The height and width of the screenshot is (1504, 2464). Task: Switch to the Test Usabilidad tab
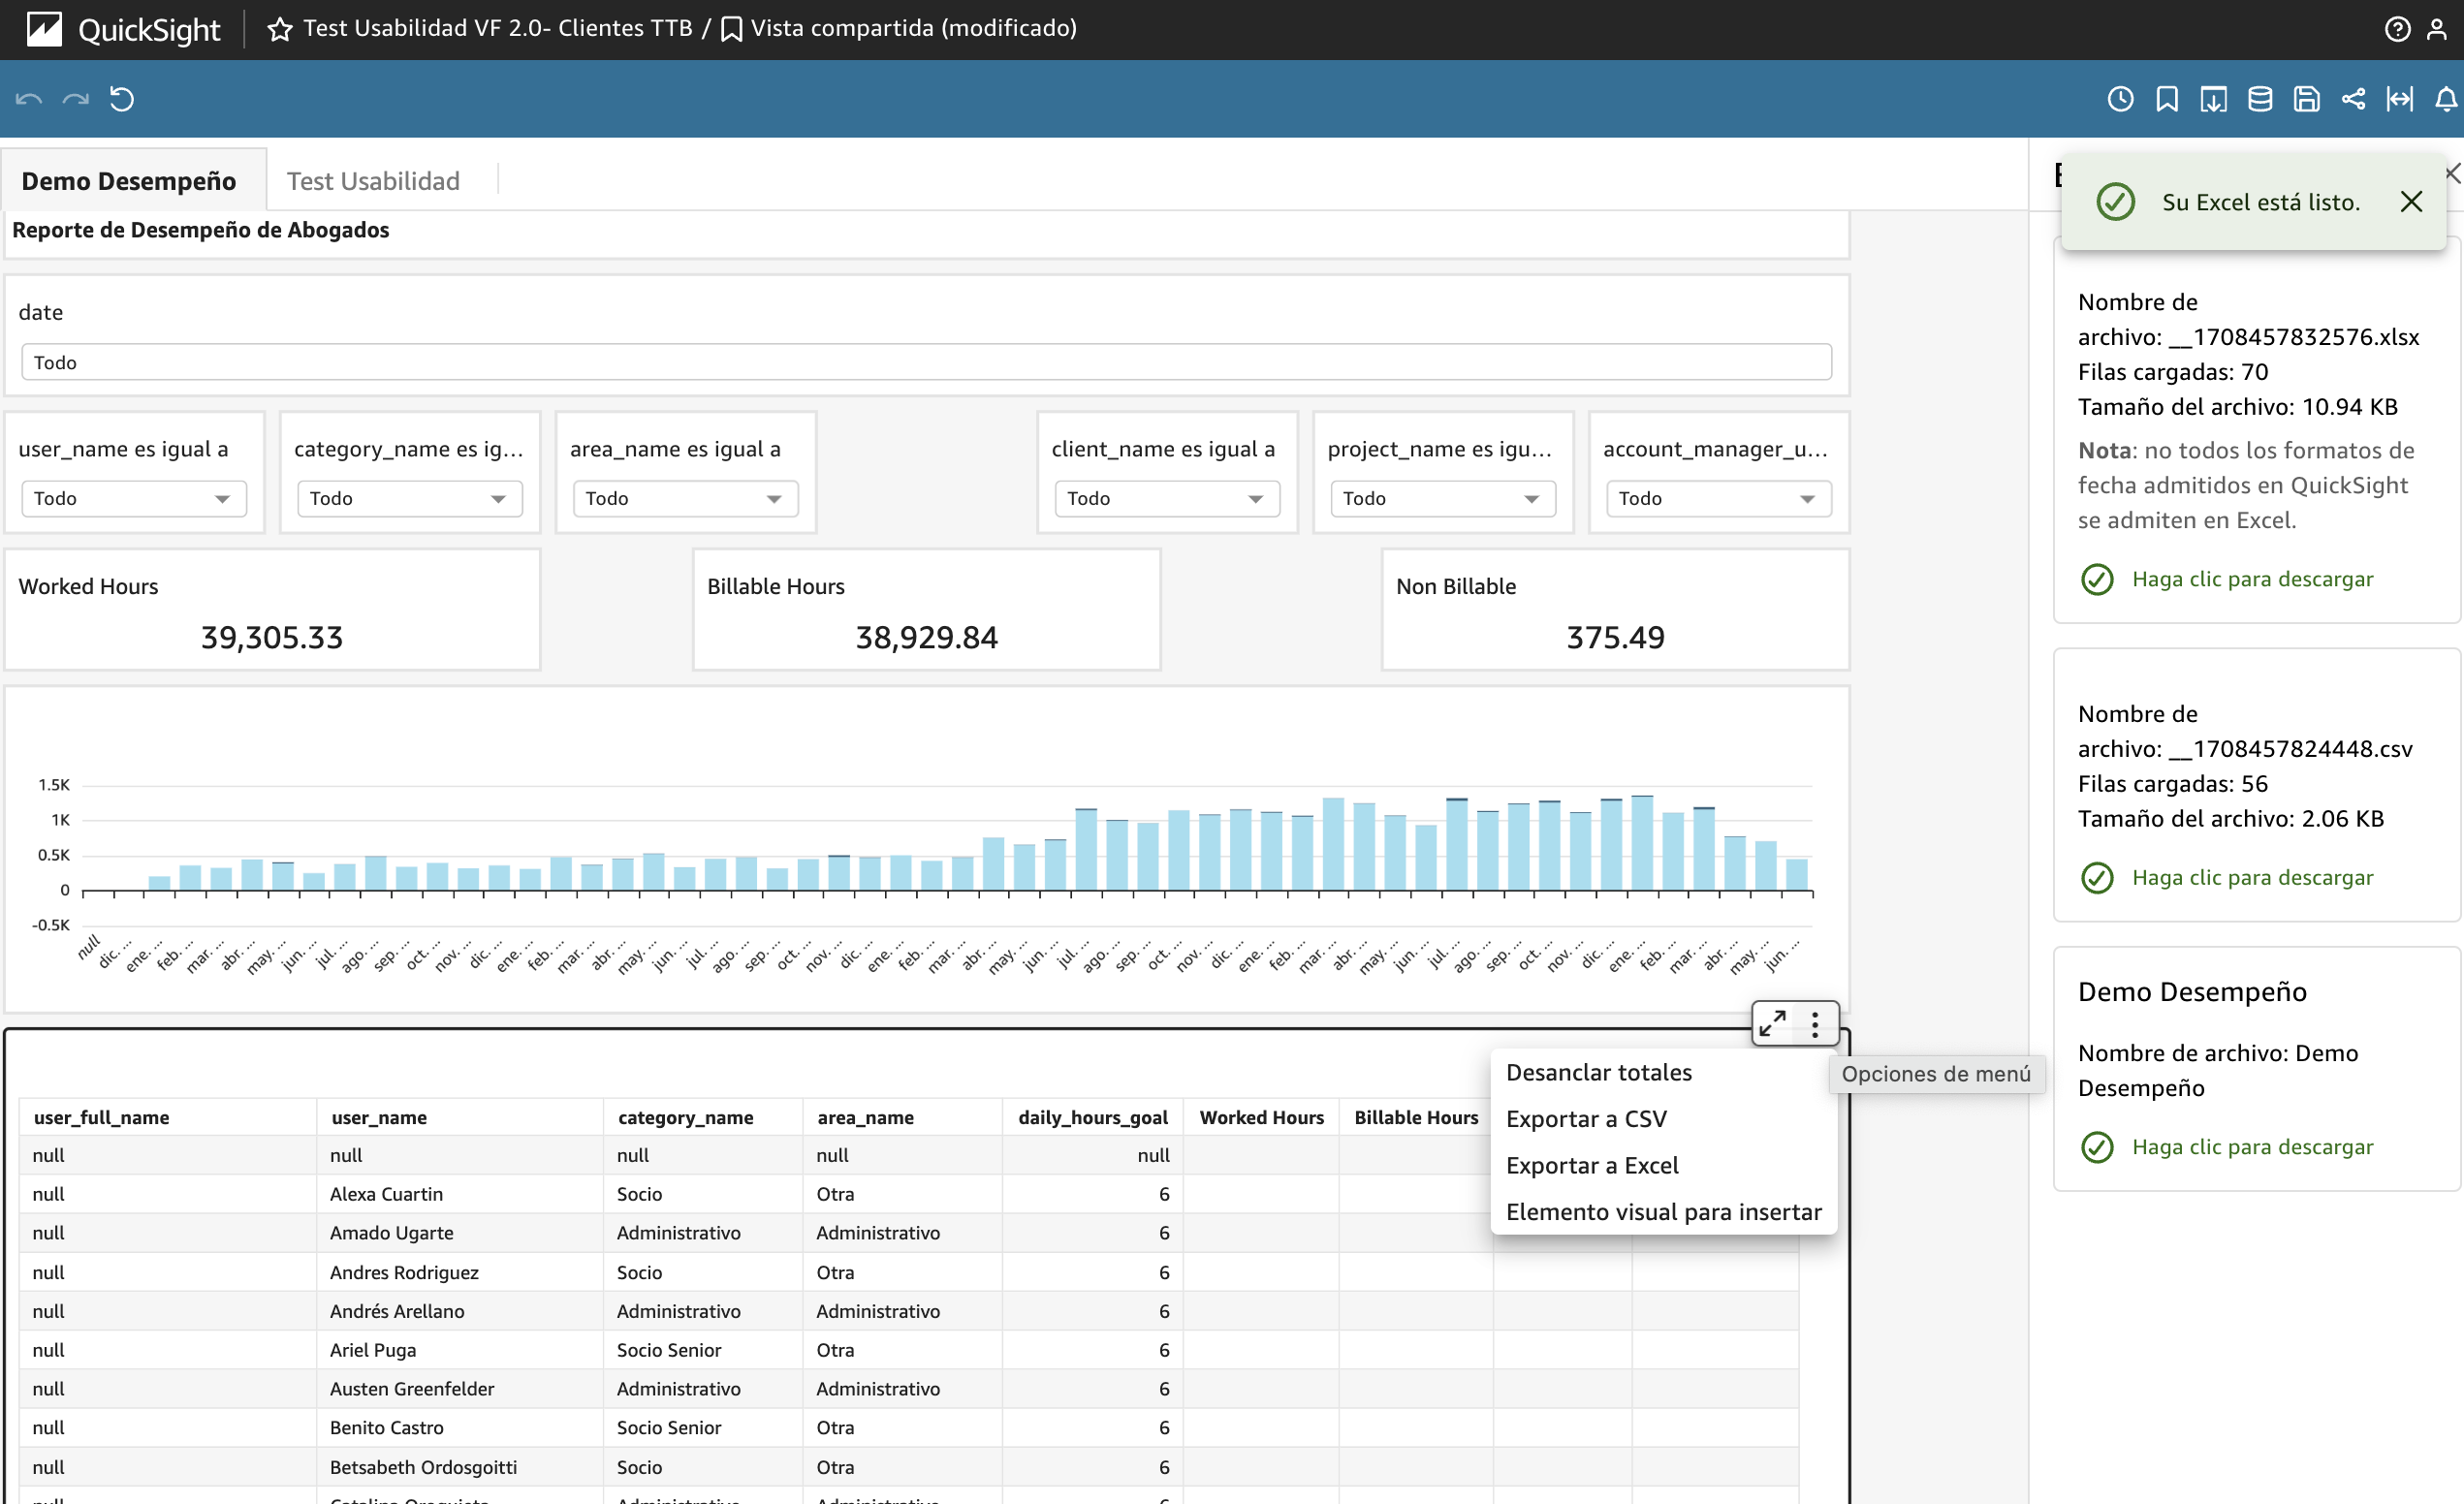click(x=373, y=181)
